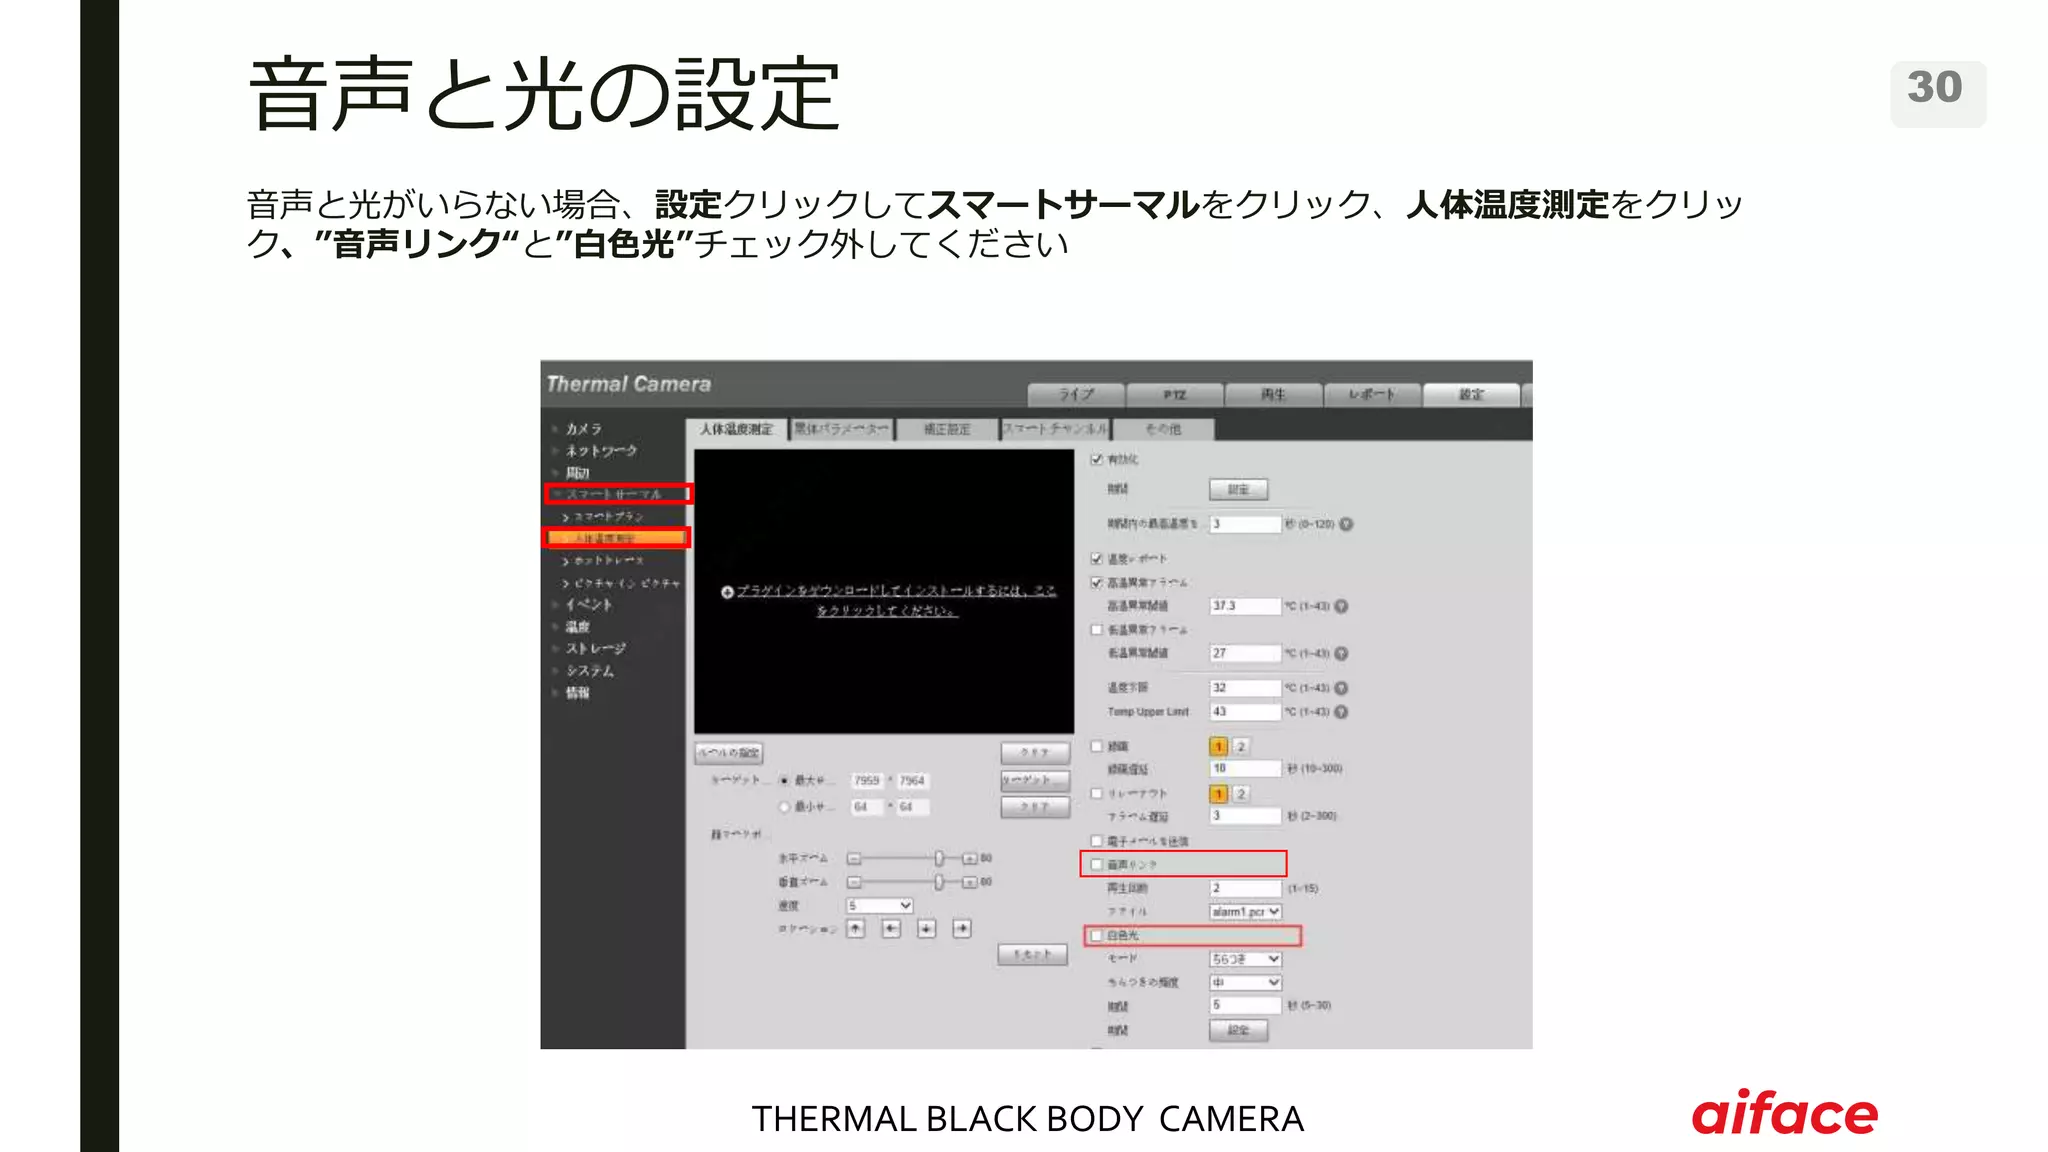Select relay-out channel 2 button
Viewport: 2048px width, 1152px height.
tap(1240, 794)
